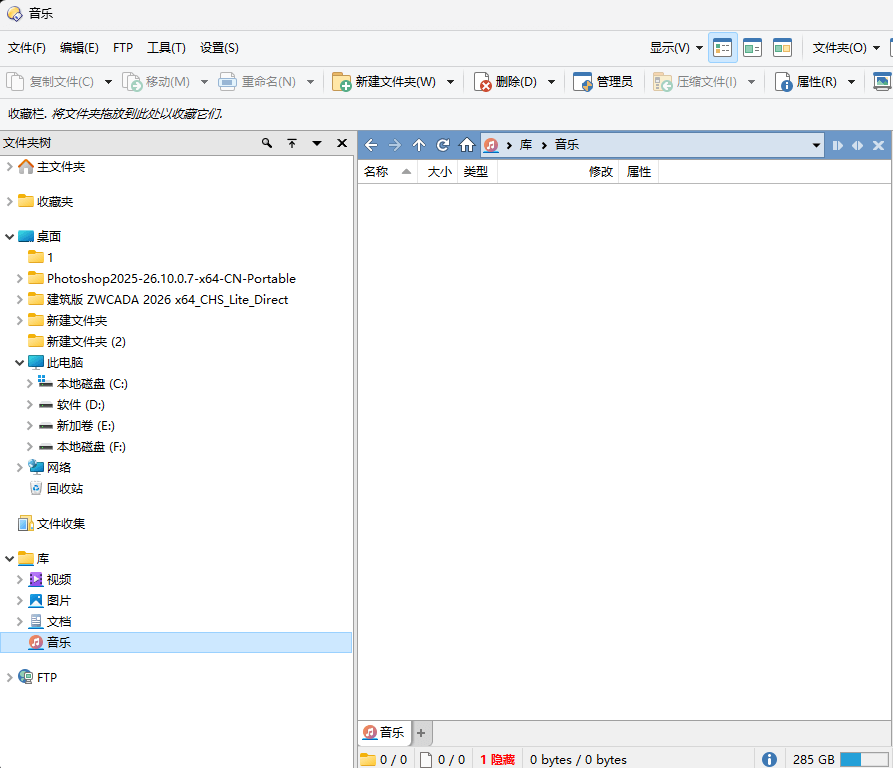Open a new tab with the plus button
This screenshot has height=768, width=893.
pyautogui.click(x=420, y=732)
